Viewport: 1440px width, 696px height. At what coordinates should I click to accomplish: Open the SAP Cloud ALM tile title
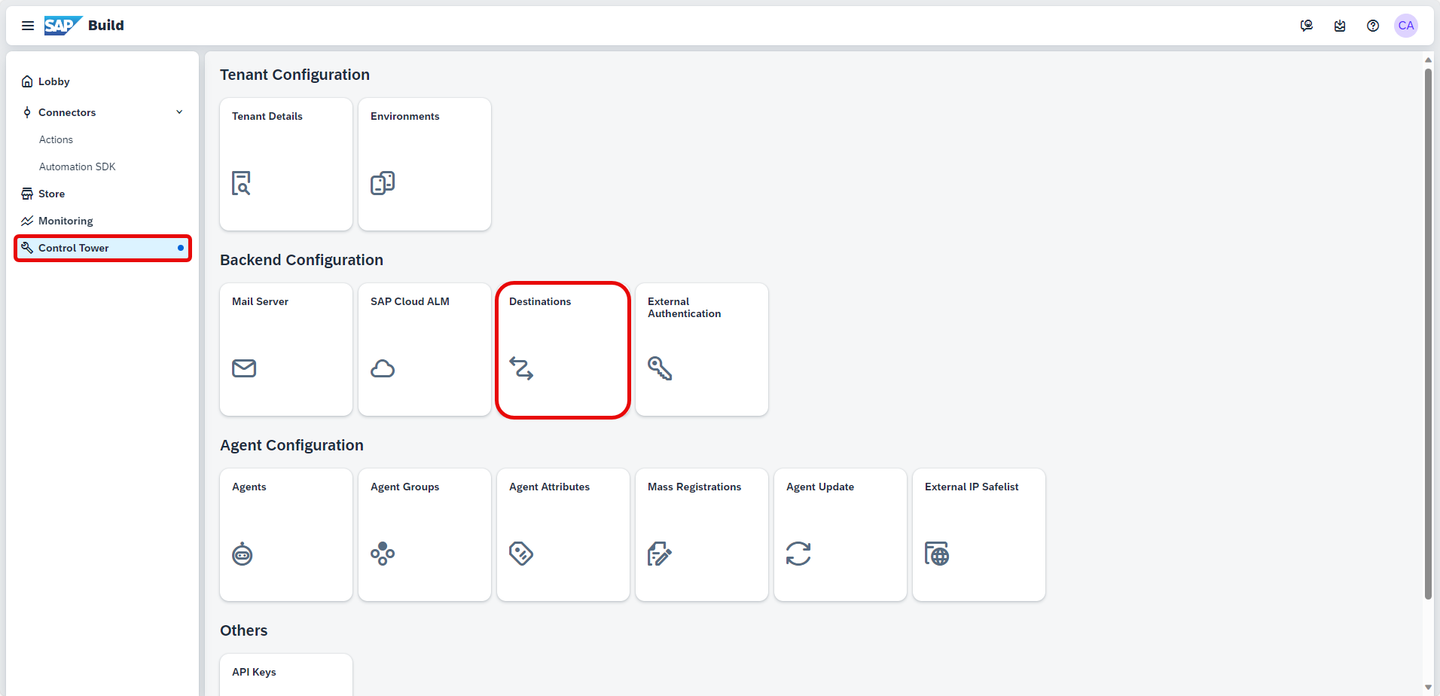tap(410, 302)
